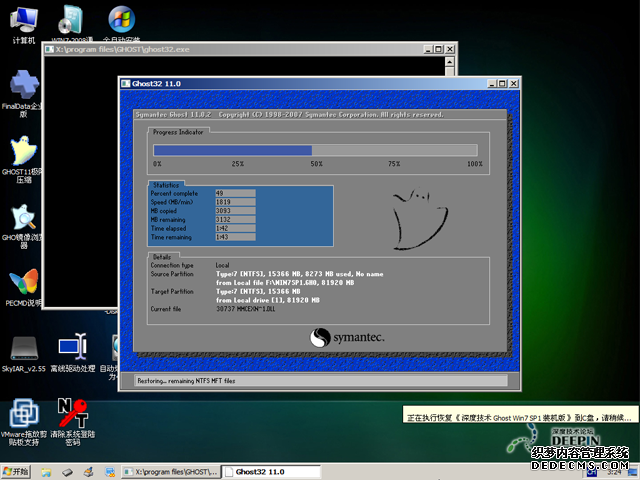Click the MB remaining value 3132

236,220
